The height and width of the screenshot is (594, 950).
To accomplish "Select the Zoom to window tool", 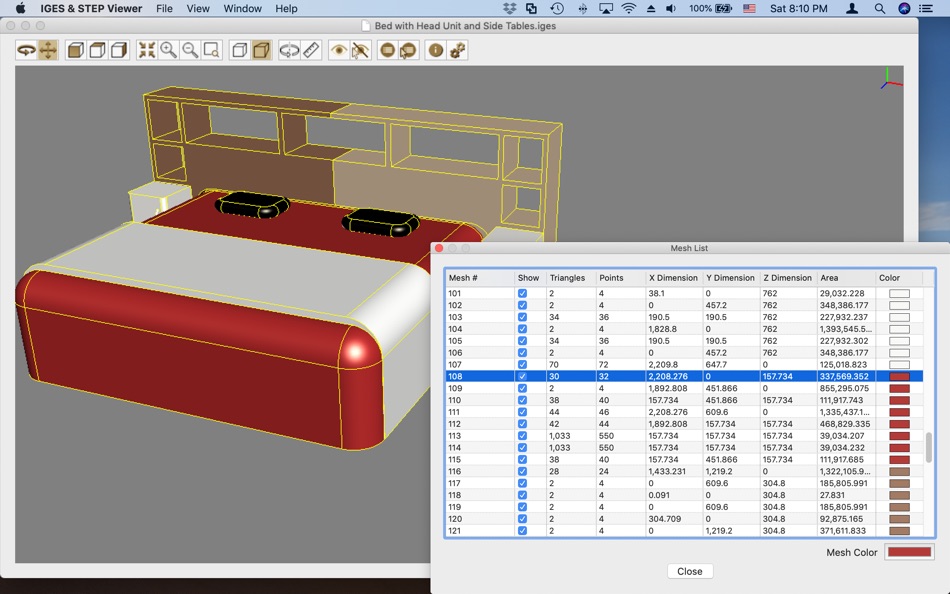I will coord(212,50).
